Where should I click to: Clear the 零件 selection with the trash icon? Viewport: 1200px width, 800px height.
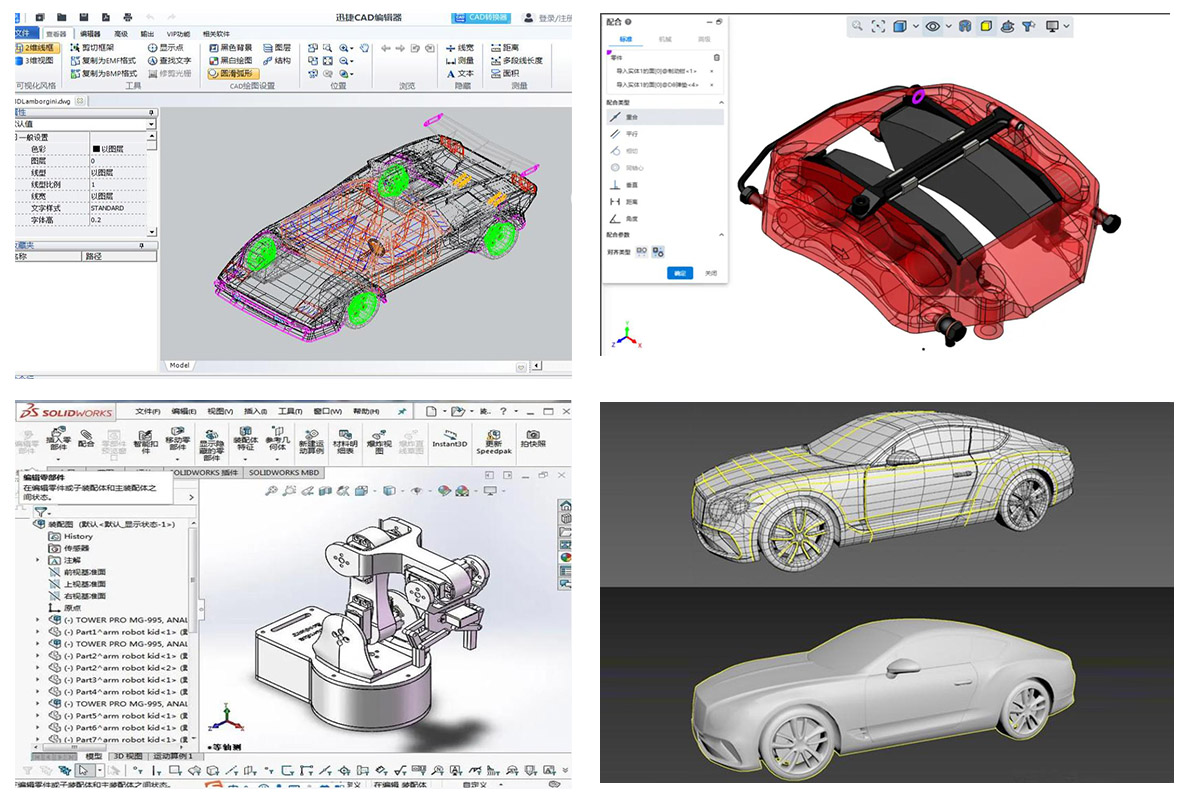716,58
